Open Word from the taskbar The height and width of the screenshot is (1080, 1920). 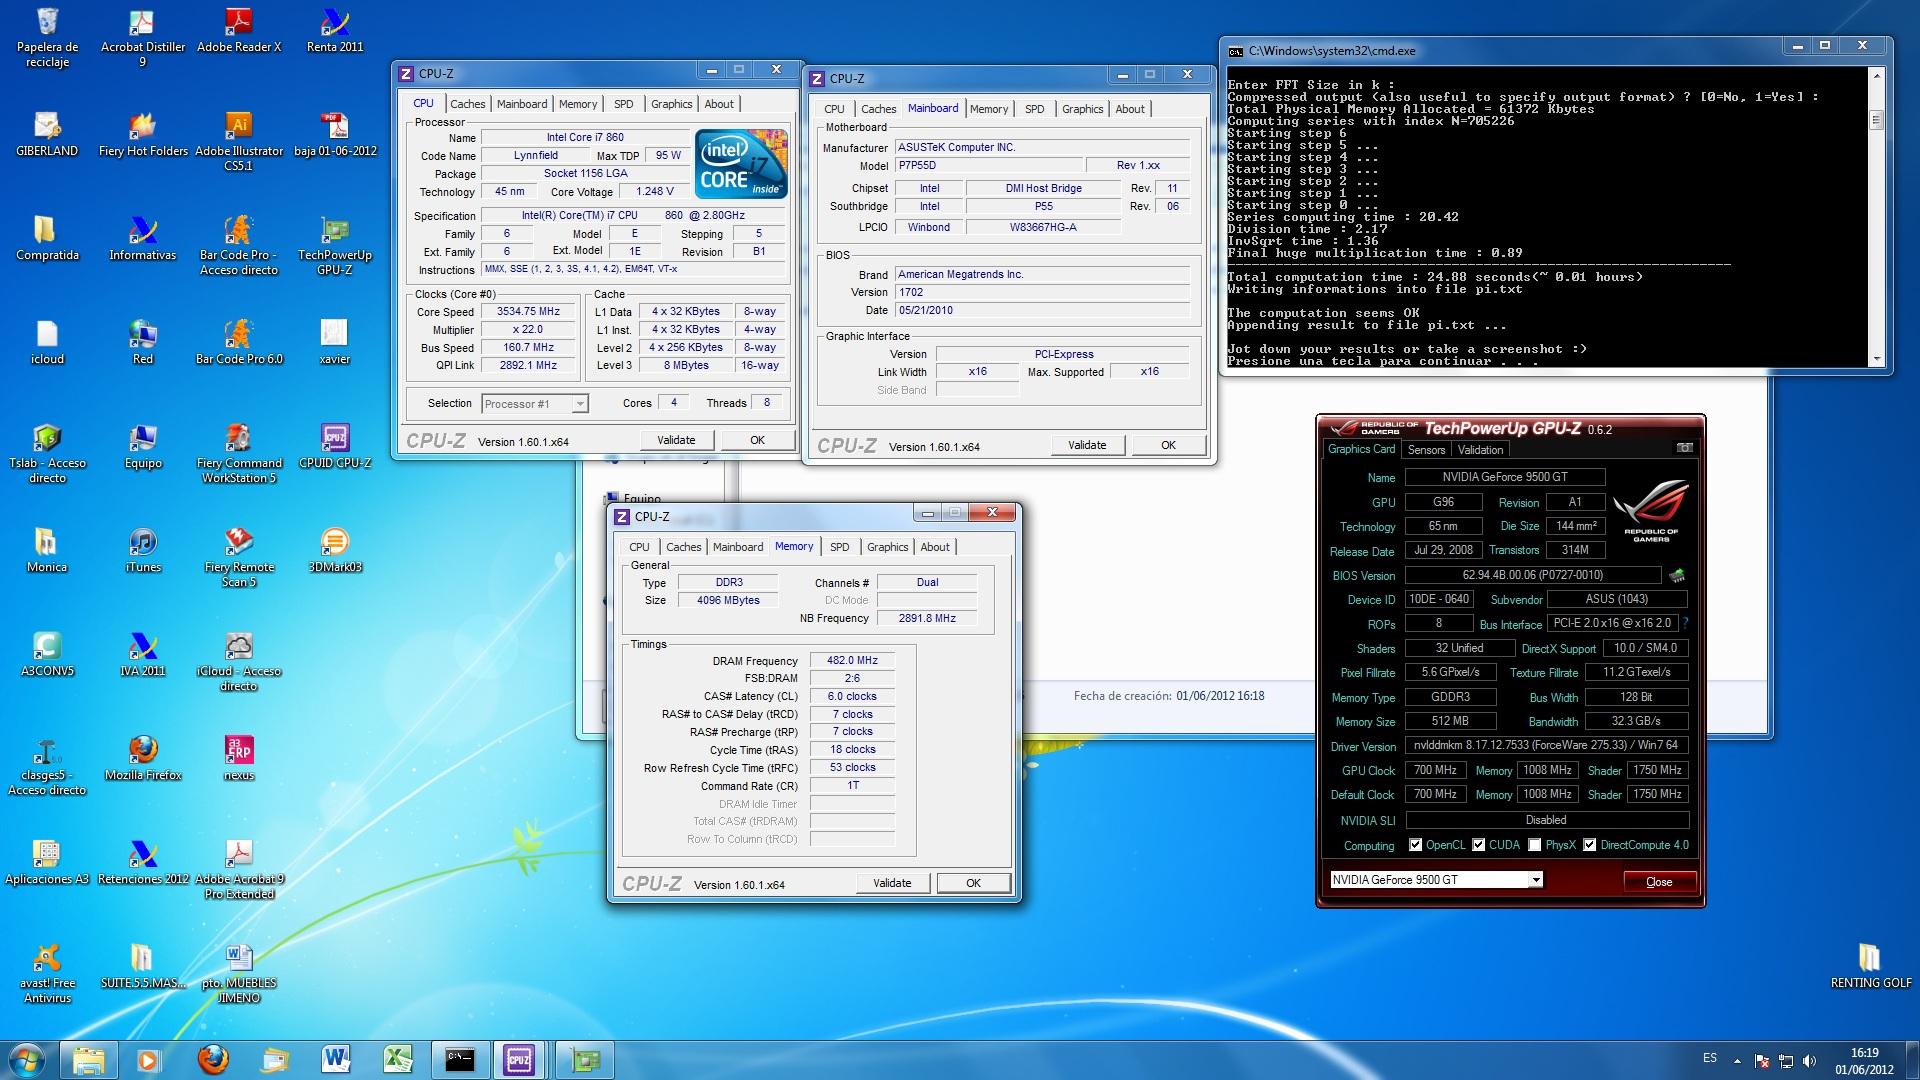tap(336, 1059)
